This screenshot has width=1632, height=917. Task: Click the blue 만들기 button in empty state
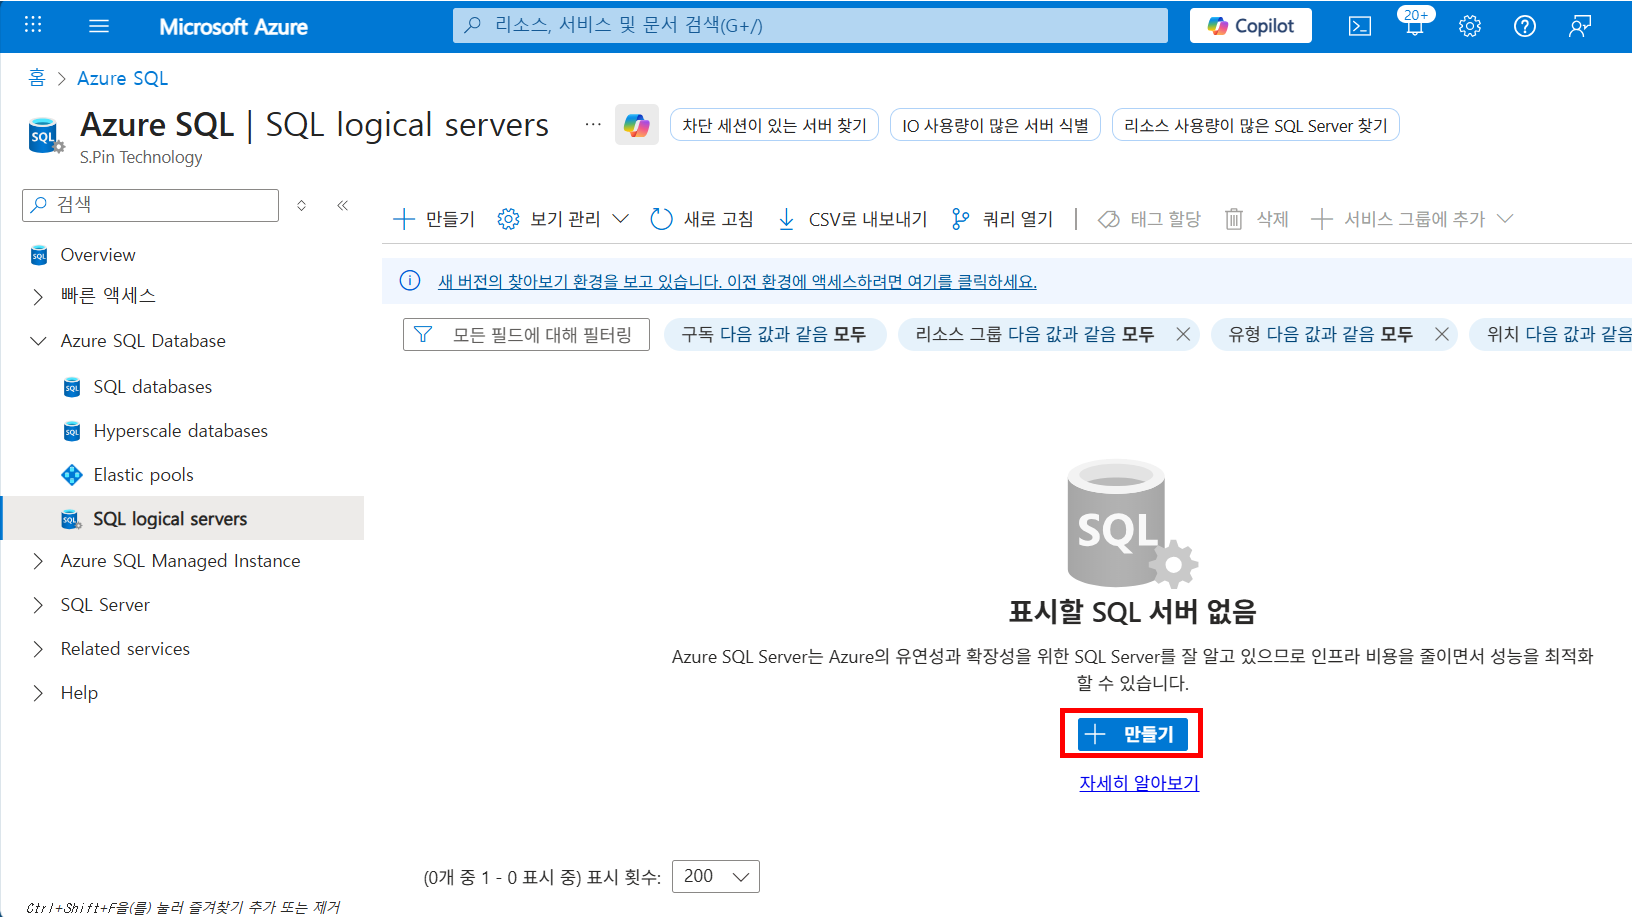(x=1132, y=734)
